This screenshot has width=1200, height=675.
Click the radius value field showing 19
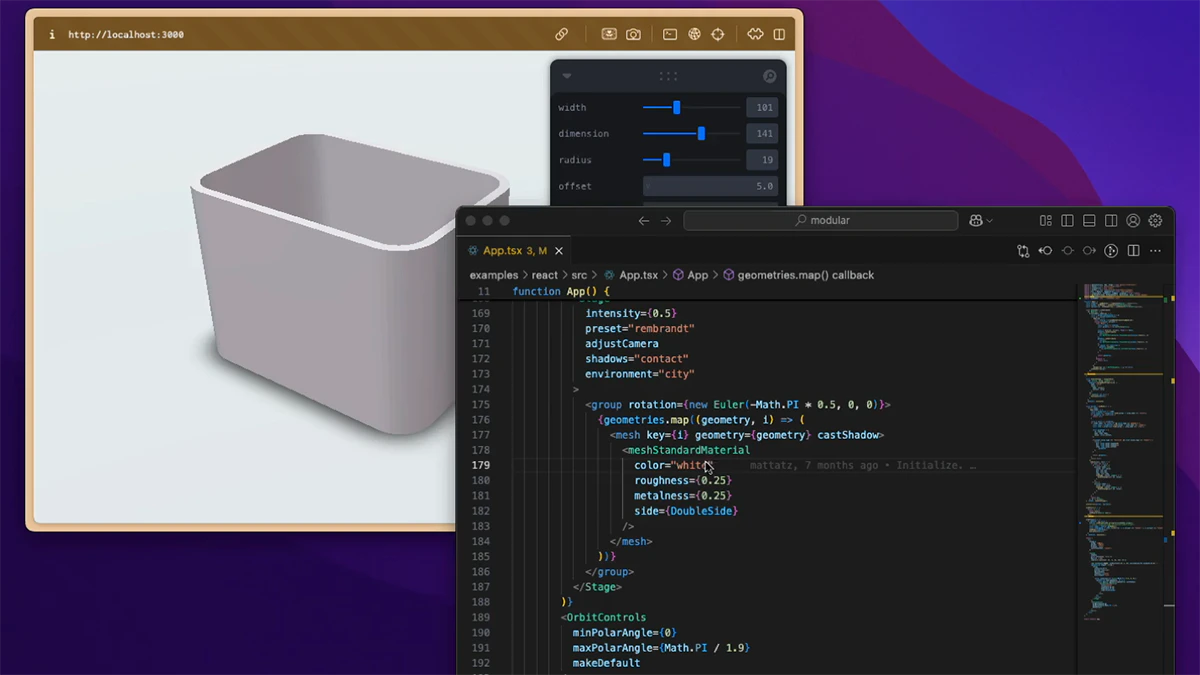pos(762,160)
